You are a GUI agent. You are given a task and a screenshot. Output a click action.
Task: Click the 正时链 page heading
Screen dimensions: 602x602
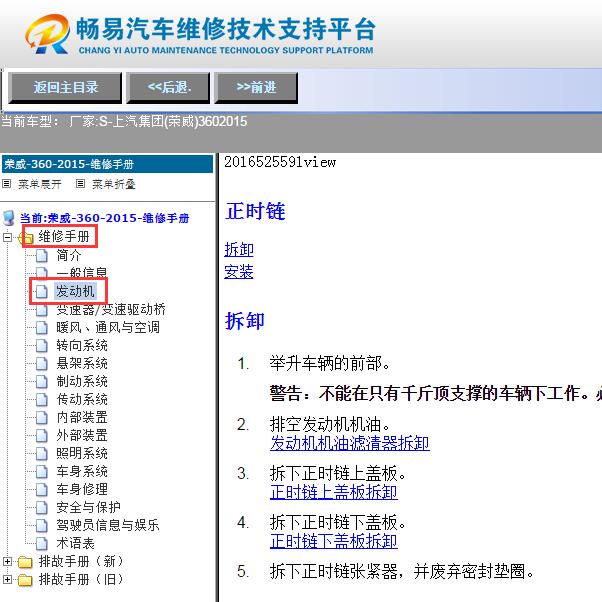(255, 212)
